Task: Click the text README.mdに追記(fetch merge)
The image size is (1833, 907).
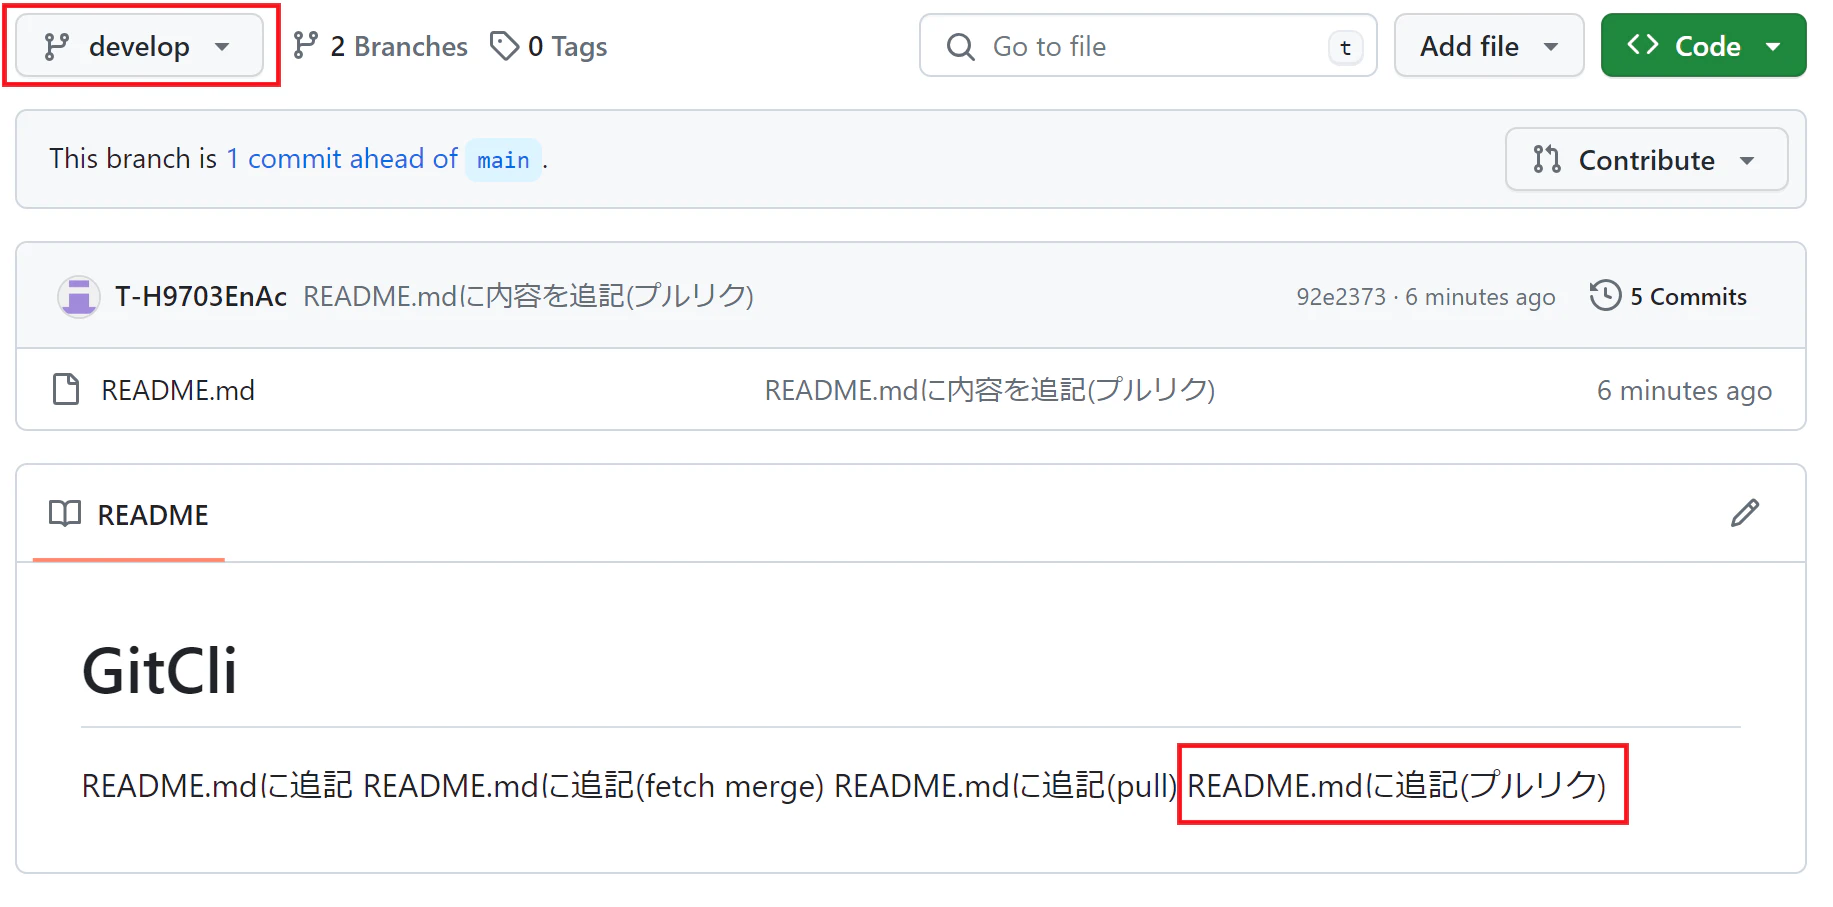Action: pyautogui.click(x=593, y=786)
